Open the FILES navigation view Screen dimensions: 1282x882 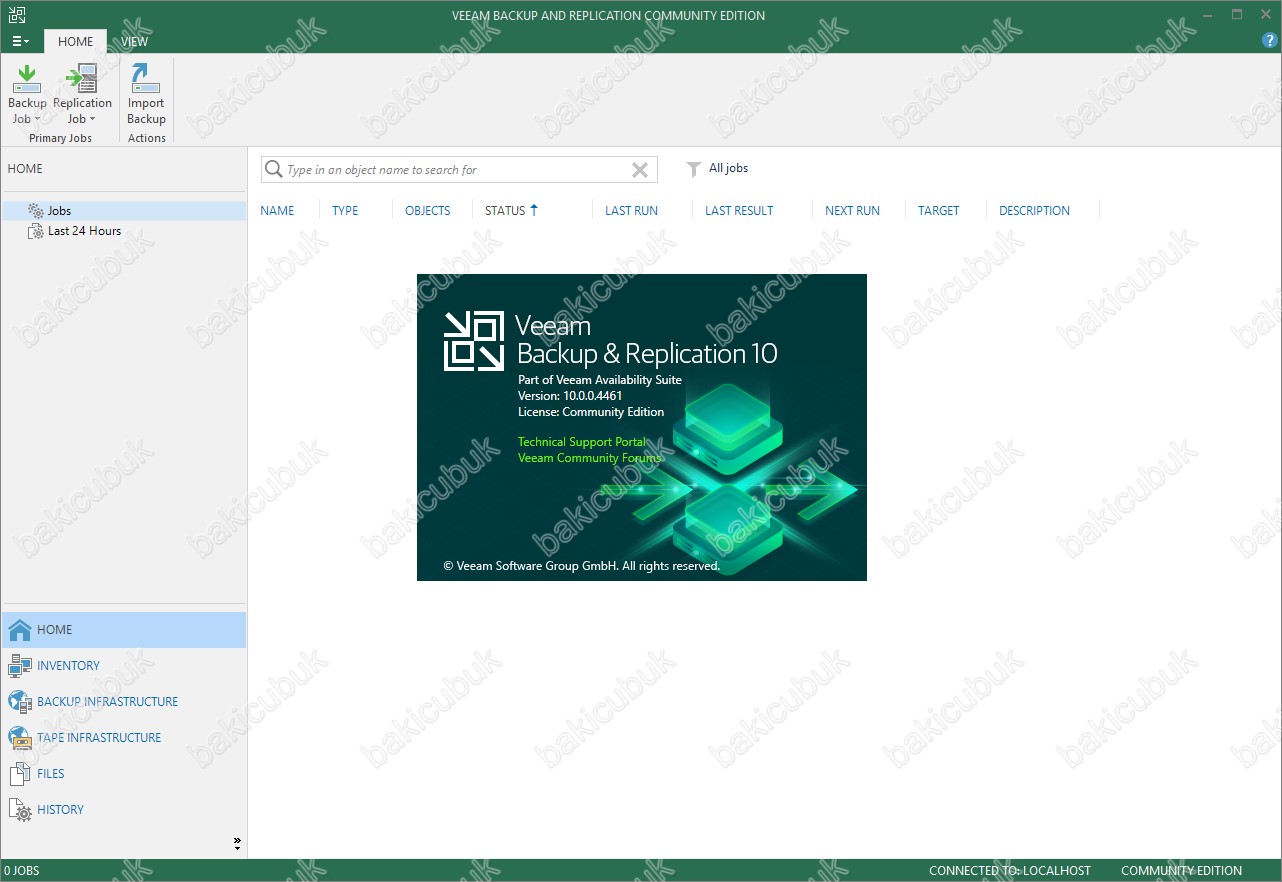pyautogui.click(x=124, y=774)
